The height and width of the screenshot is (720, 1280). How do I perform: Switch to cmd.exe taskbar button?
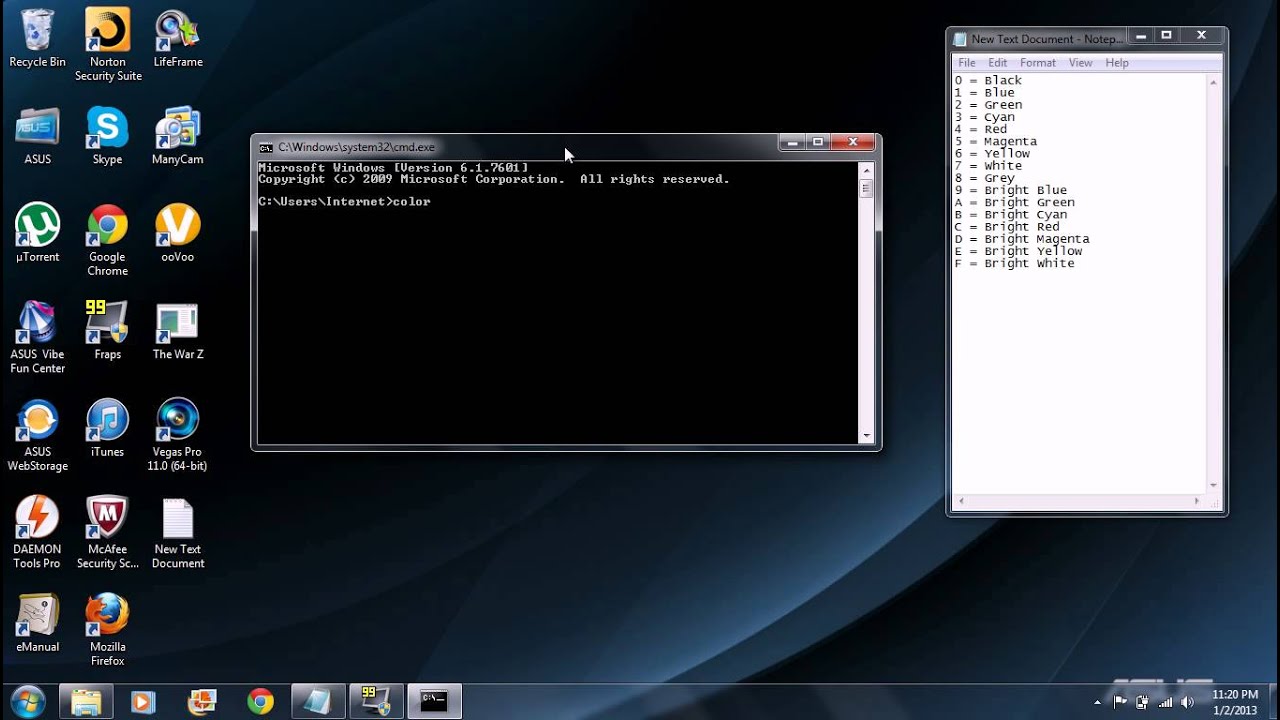click(x=434, y=701)
